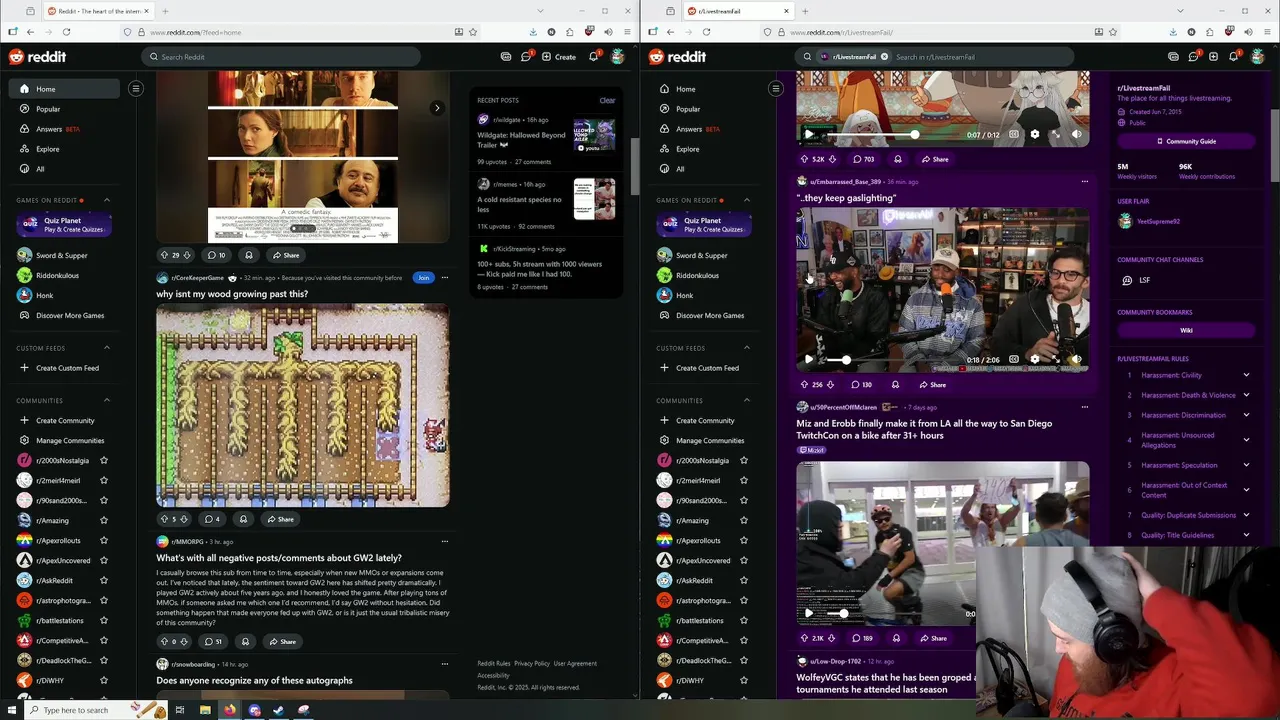Open notifications bell in left Reddit window
Image resolution: width=1280 pixels, height=720 pixels.
[593, 57]
